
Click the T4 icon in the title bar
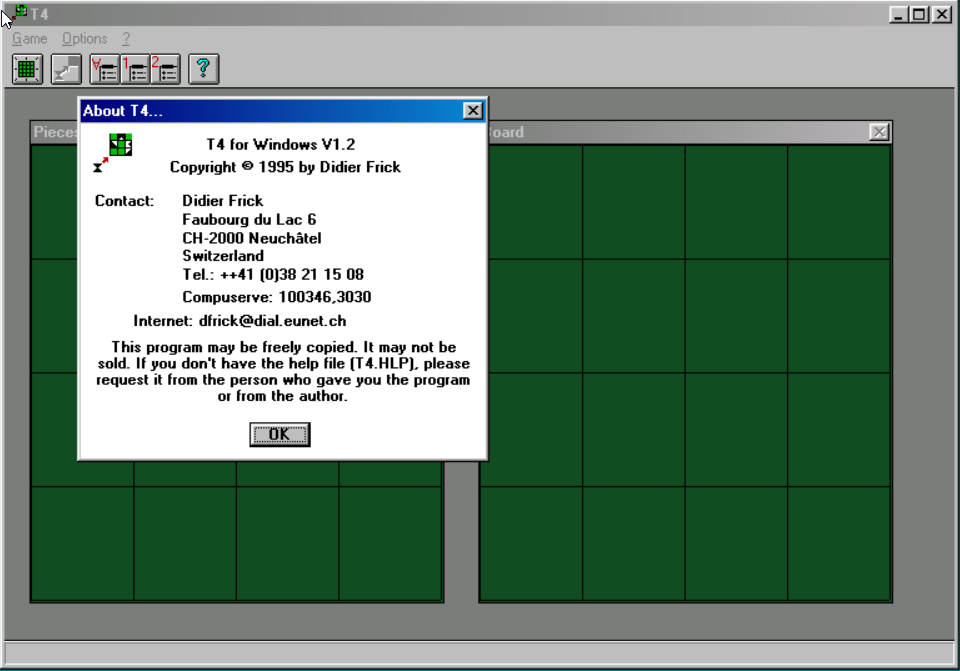click(x=21, y=12)
